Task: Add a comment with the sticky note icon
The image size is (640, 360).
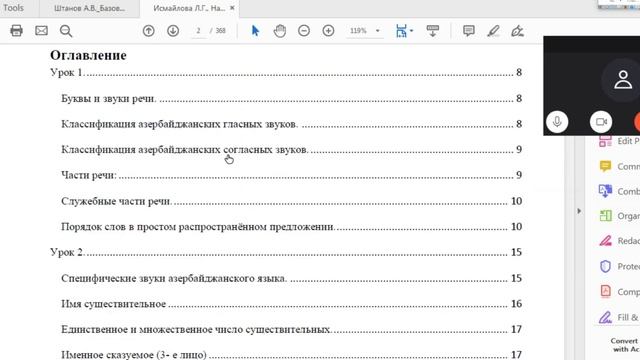Action: tap(469, 31)
